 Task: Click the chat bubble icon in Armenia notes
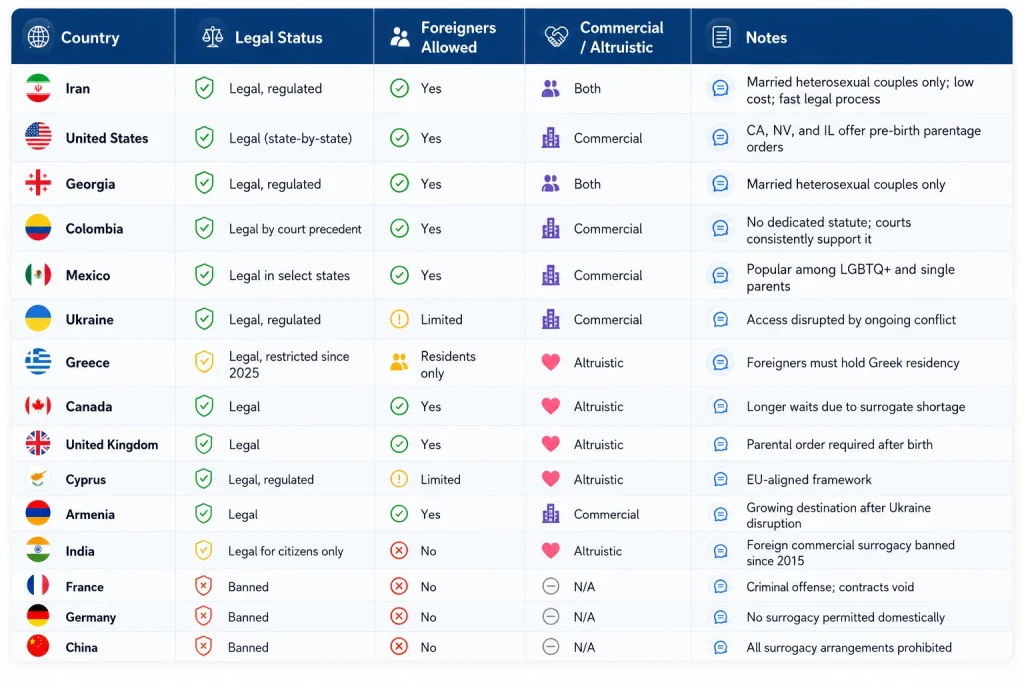[720, 515]
